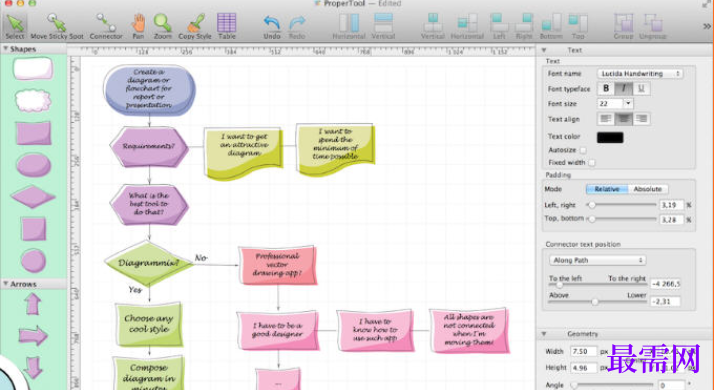Viewport: 719px width, 390px height.
Task: Select the 'Choose any cool style' box
Action: tap(149, 324)
